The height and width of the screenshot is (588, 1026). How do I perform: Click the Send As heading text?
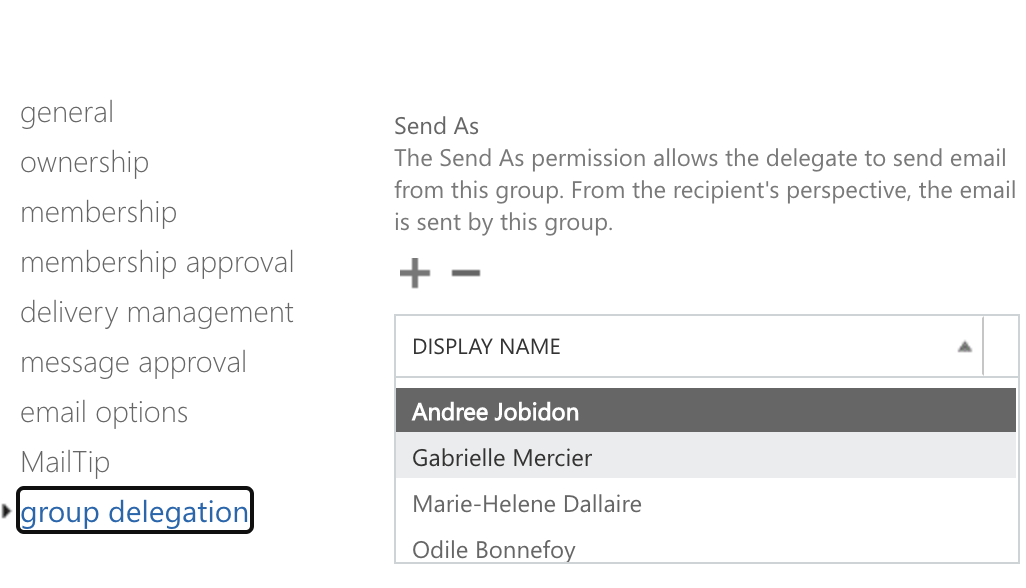point(437,127)
